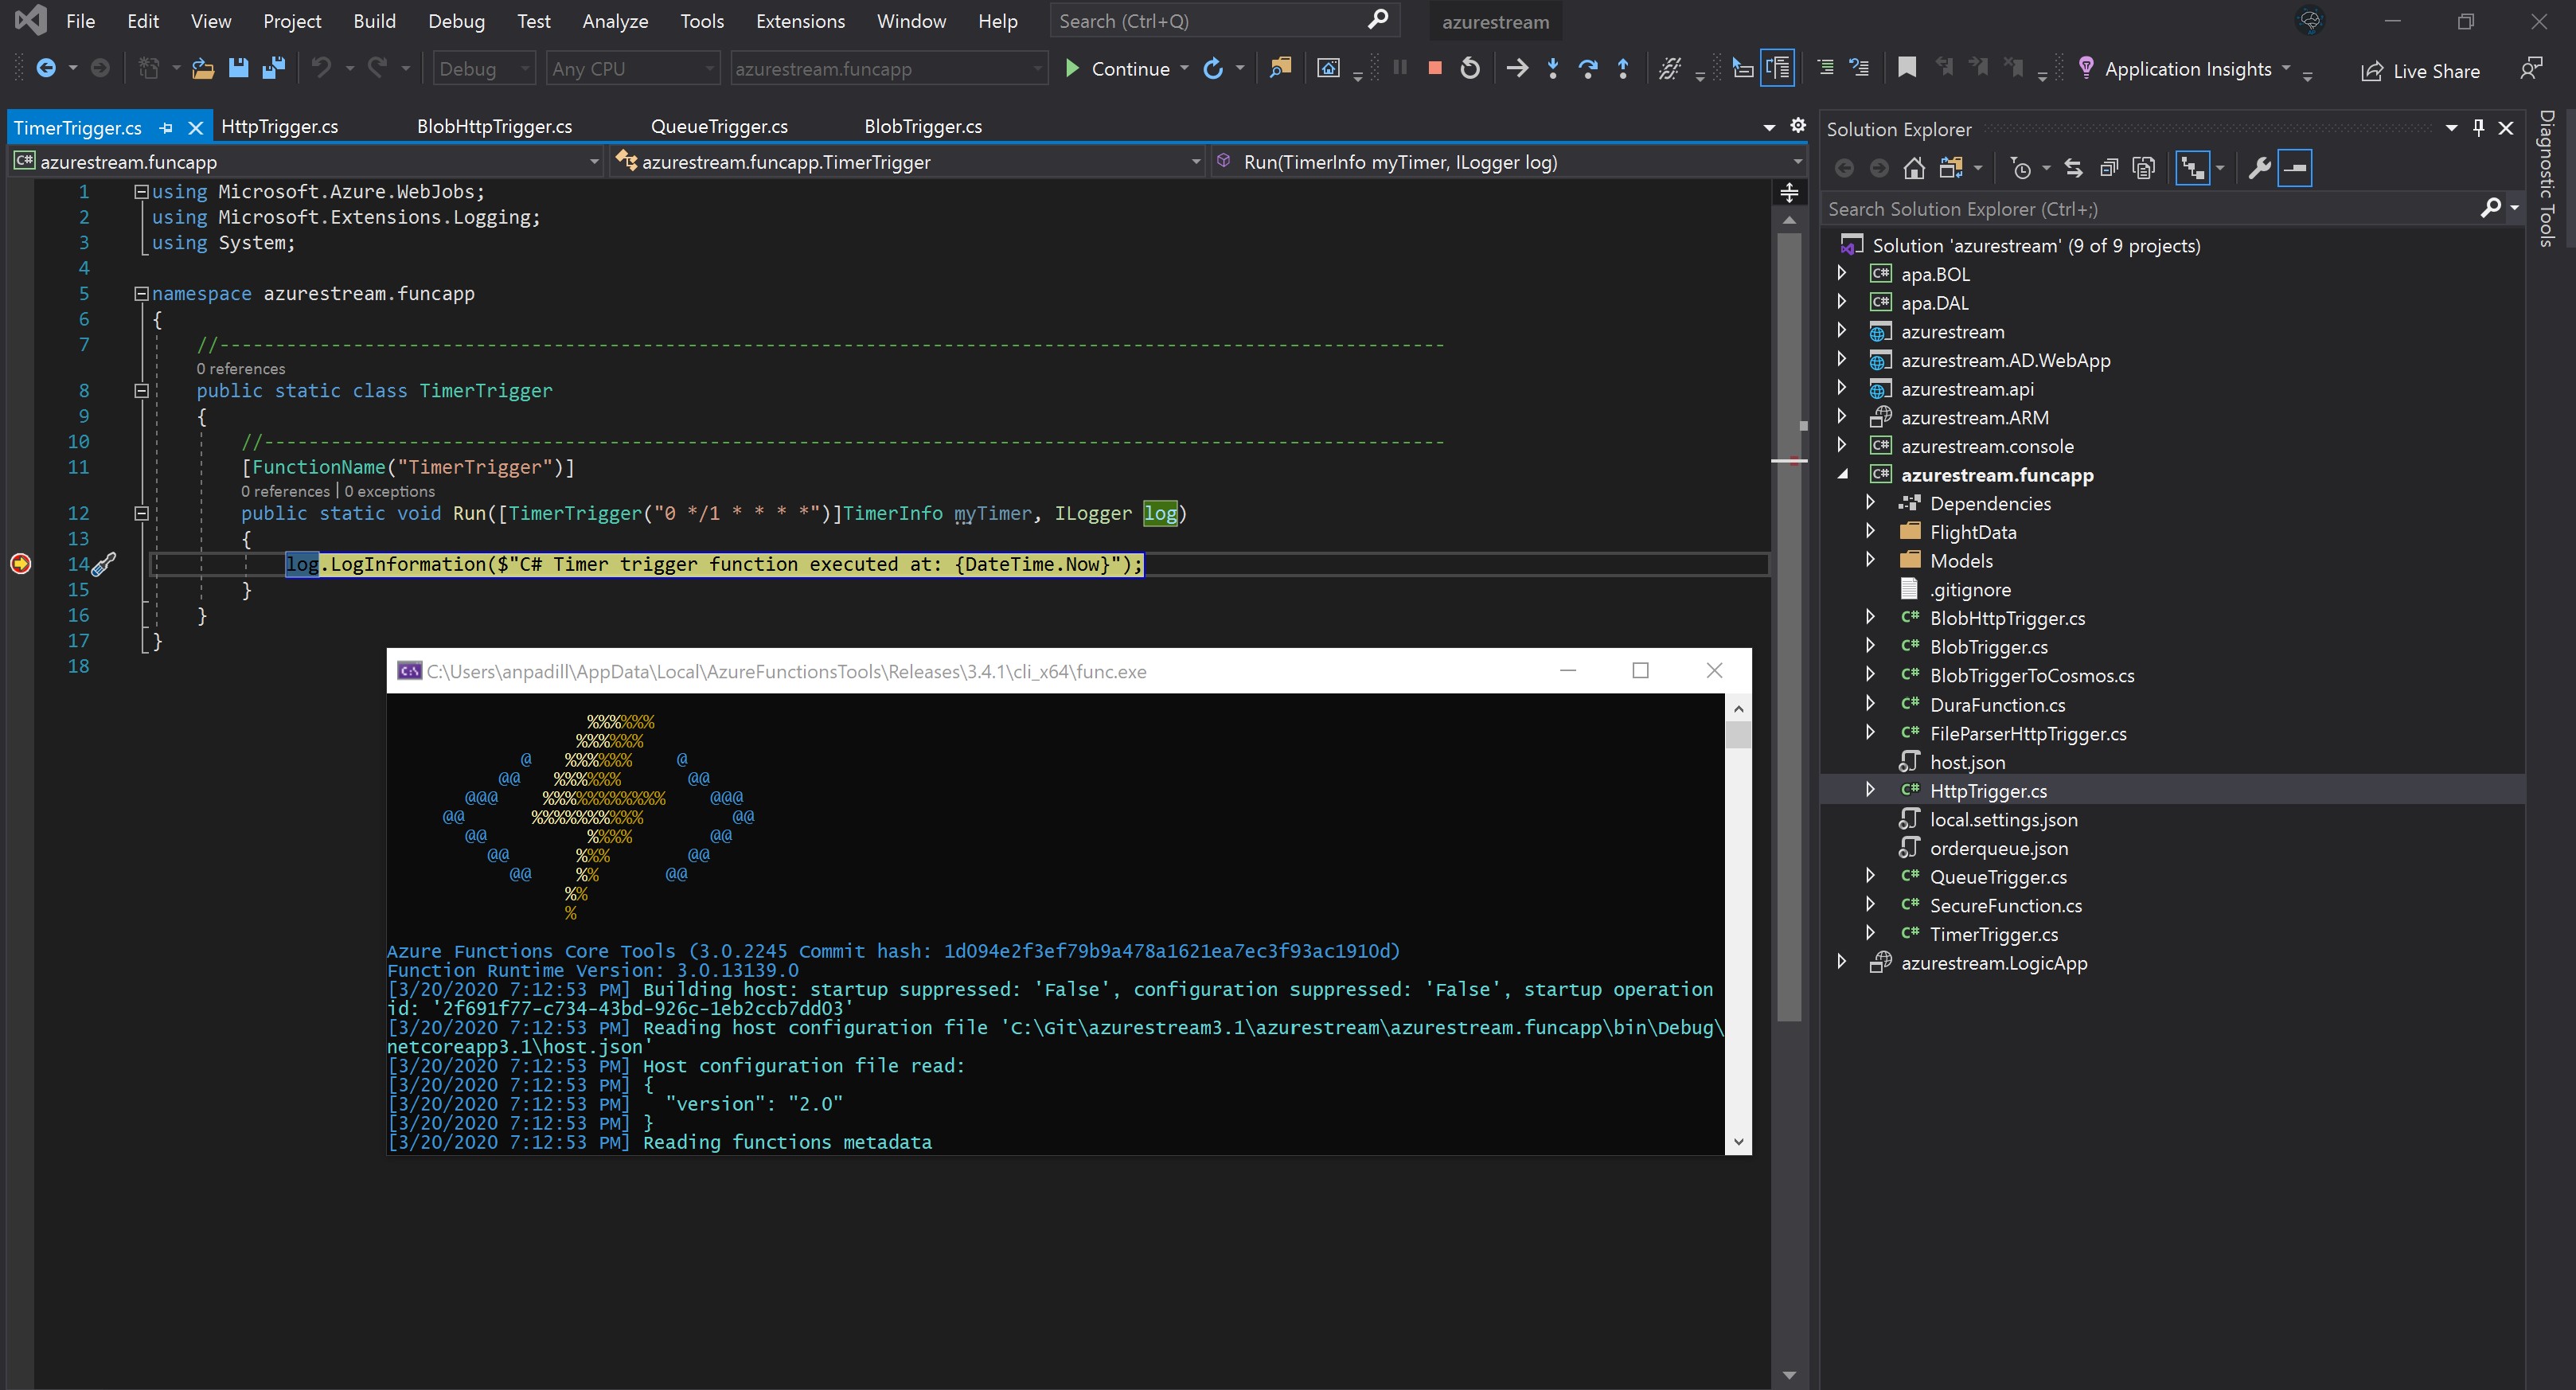Expand the FlightData folder node
The height and width of the screenshot is (1390, 2576).
(x=1870, y=531)
